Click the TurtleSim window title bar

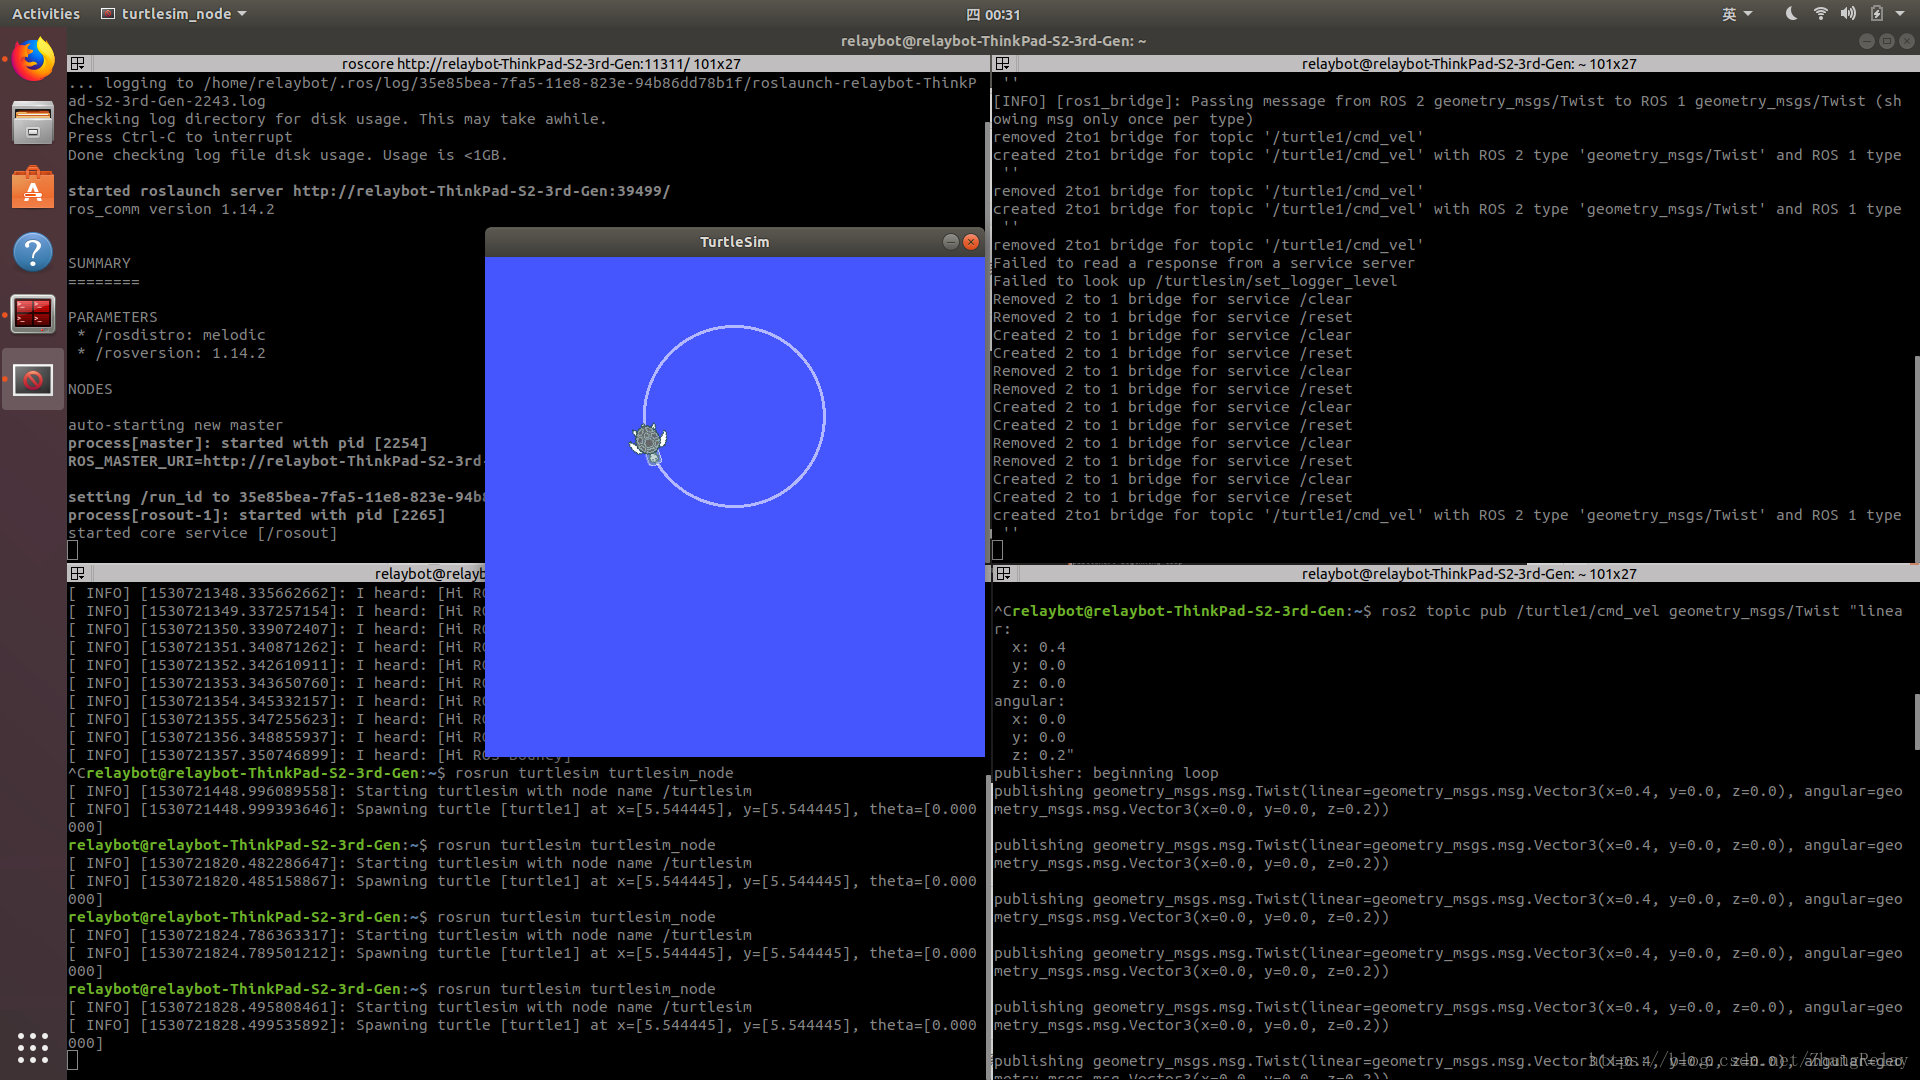coord(735,242)
